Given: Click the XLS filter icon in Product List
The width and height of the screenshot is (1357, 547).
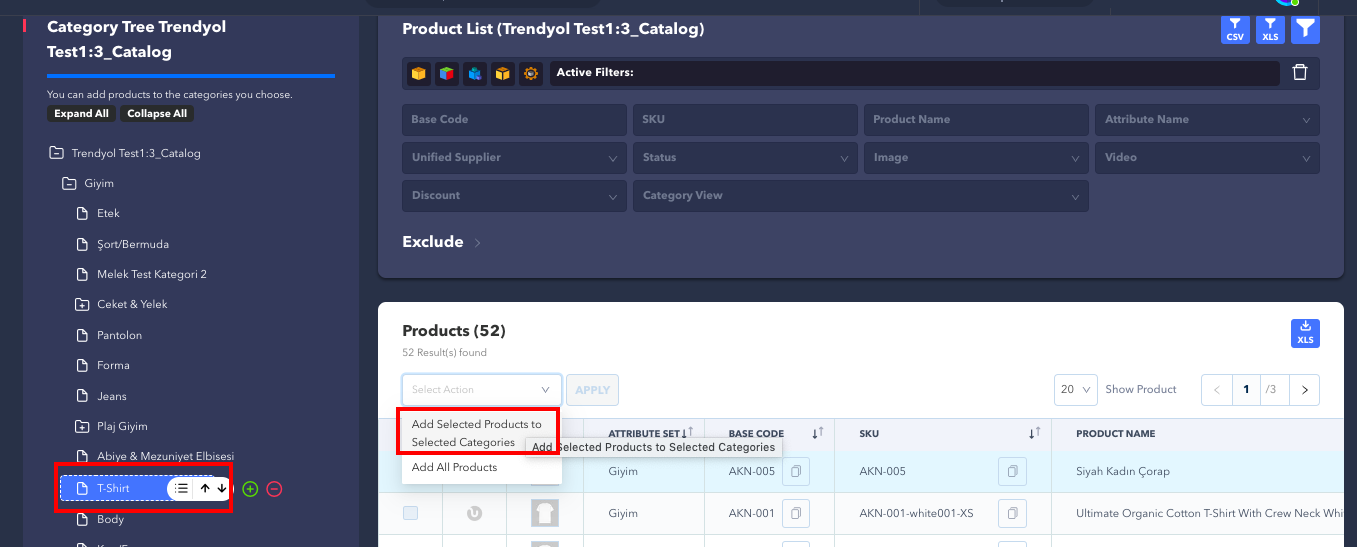Looking at the screenshot, I should [x=1270, y=29].
